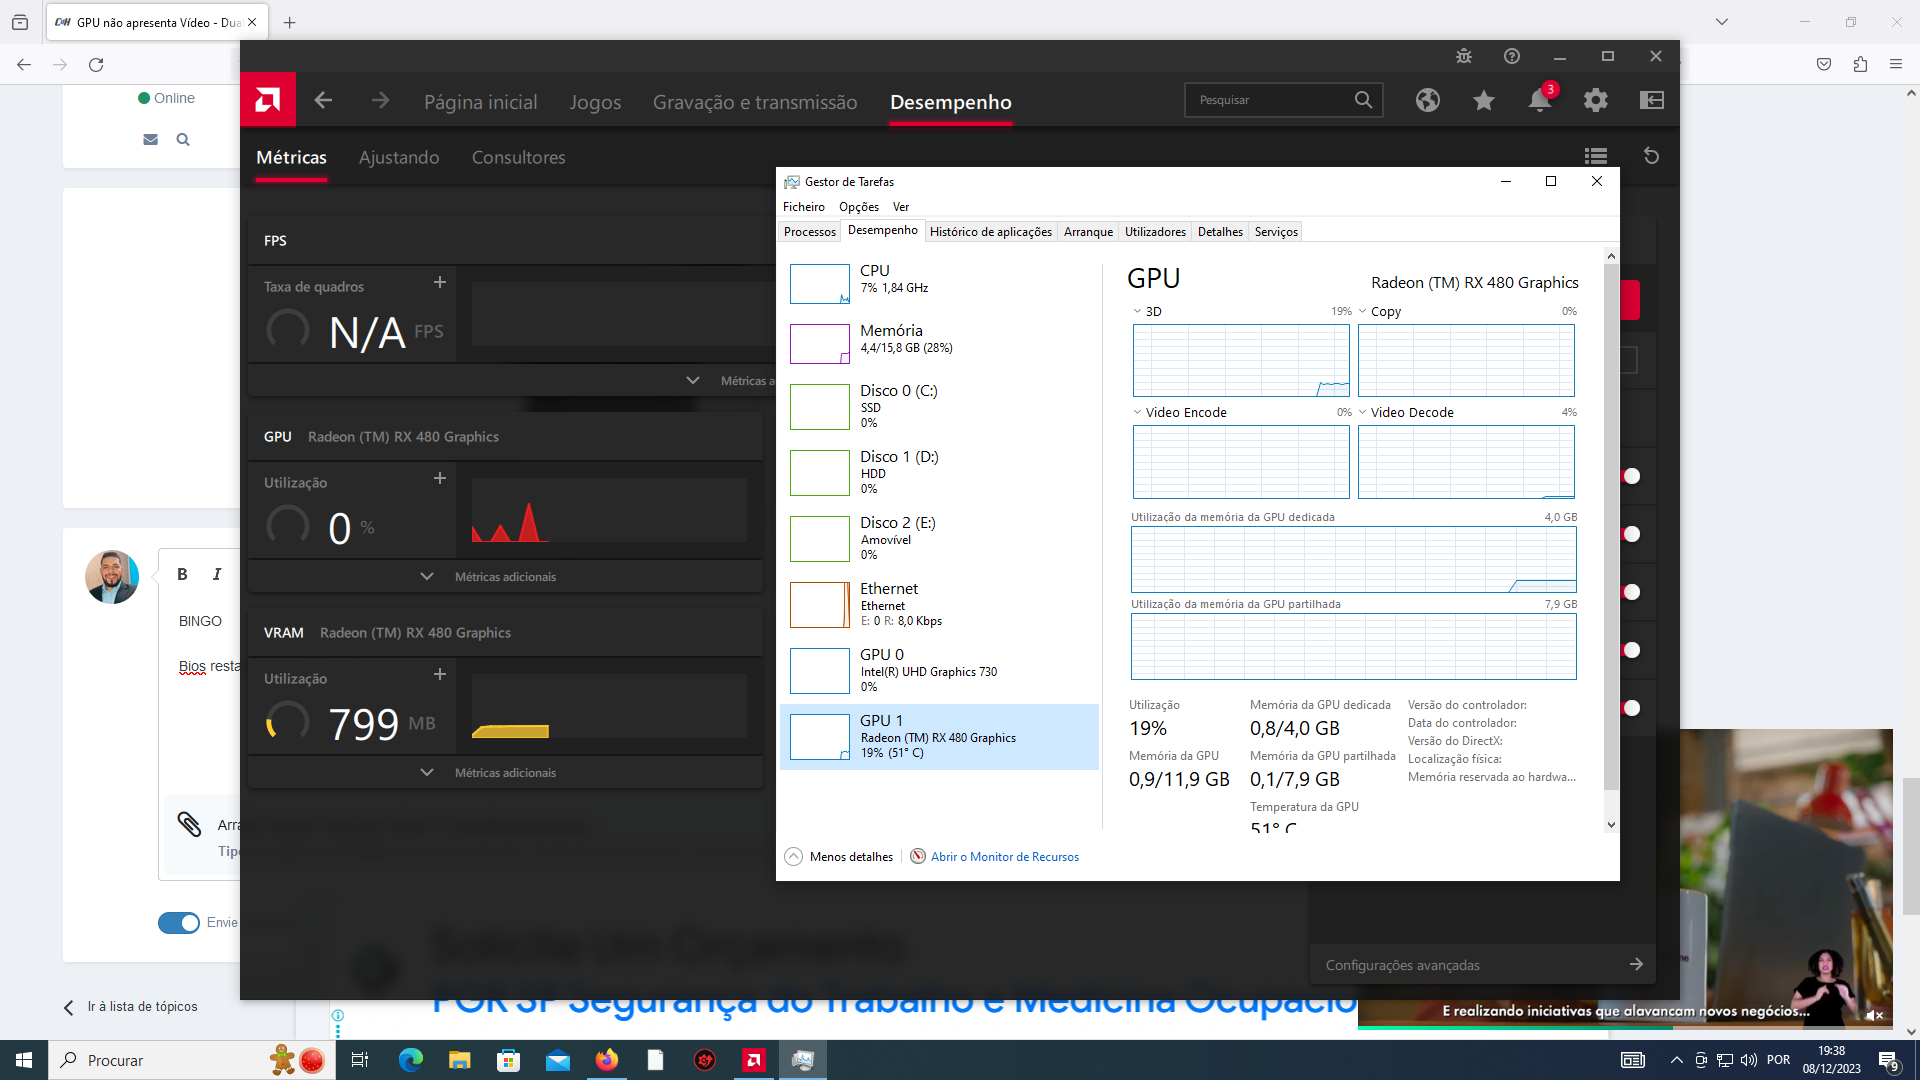Open AMD Software settings gear
The image size is (1920, 1080).
pos(1596,100)
